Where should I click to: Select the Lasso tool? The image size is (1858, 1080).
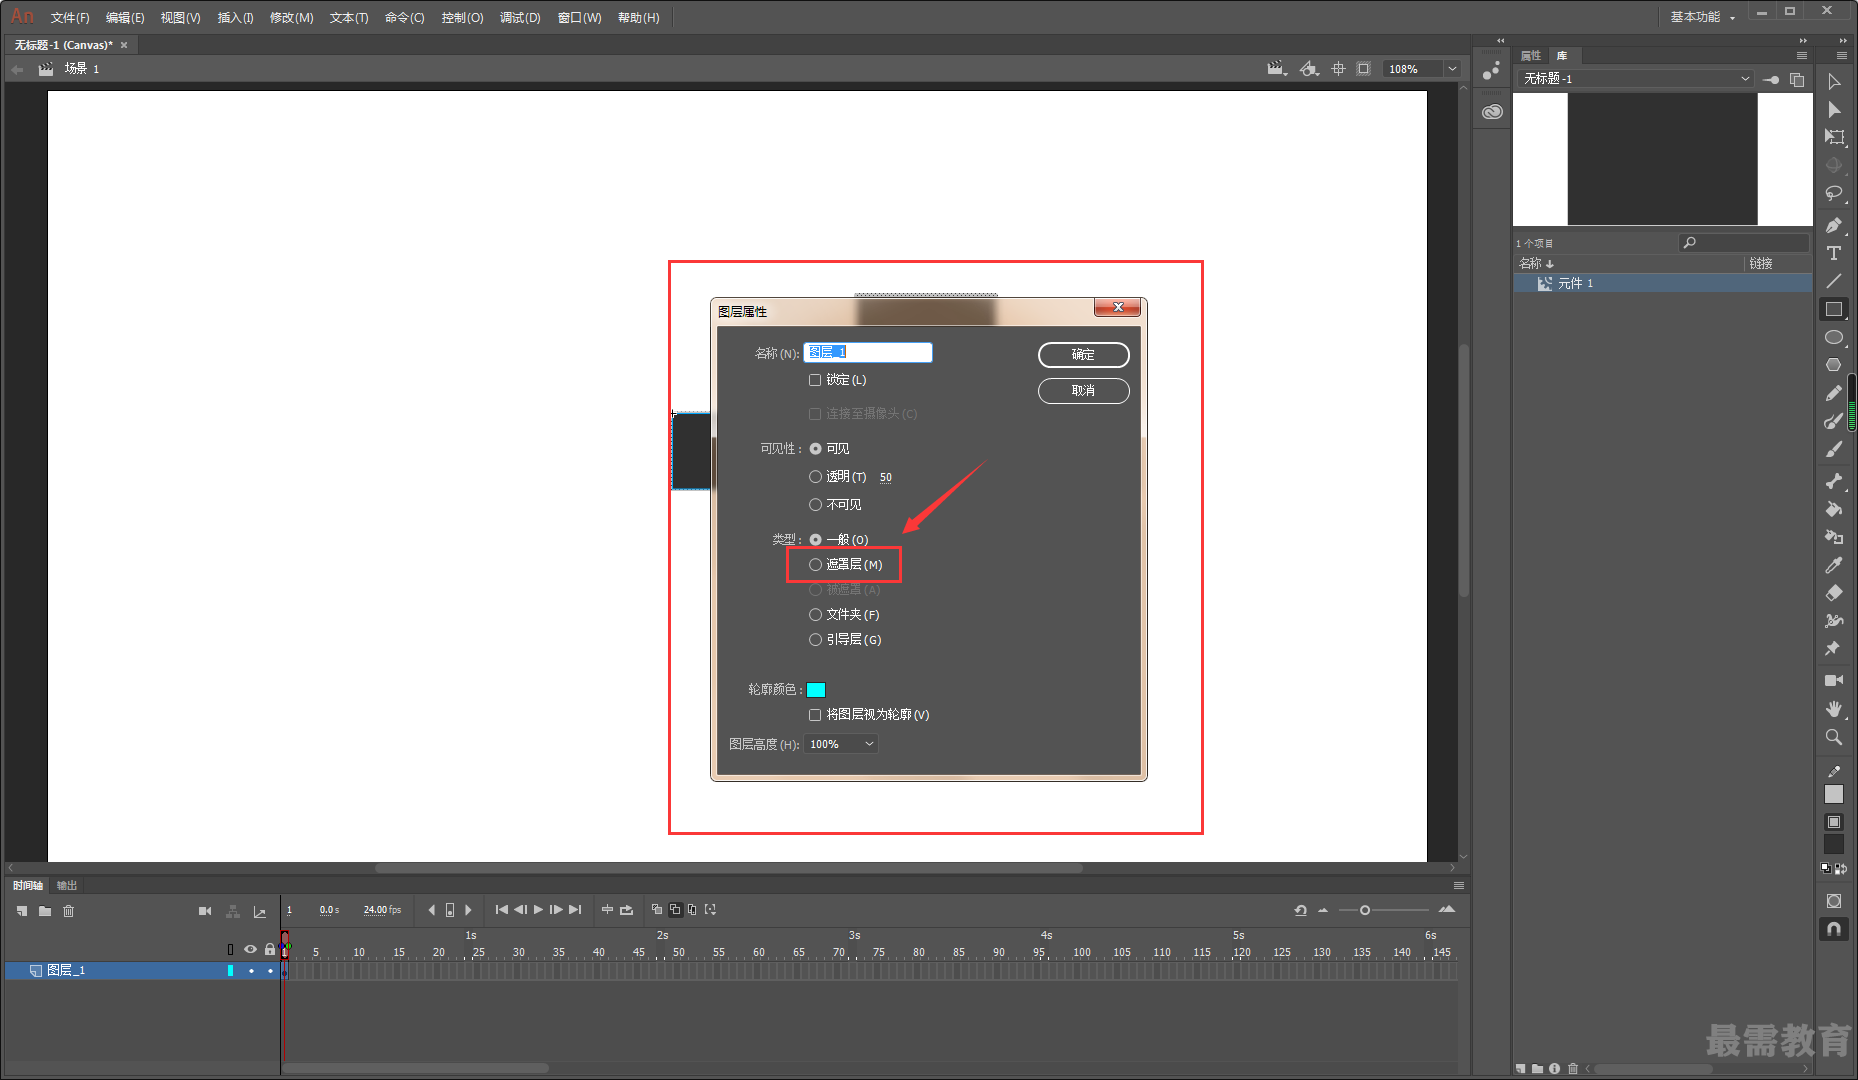click(1833, 193)
